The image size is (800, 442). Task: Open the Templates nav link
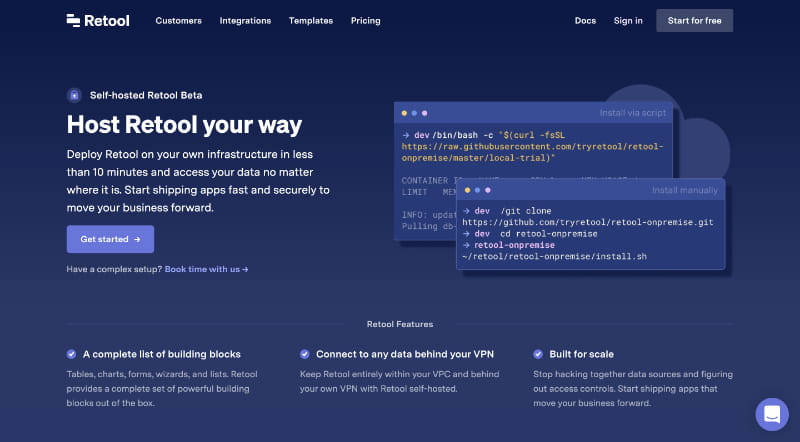[x=311, y=20]
